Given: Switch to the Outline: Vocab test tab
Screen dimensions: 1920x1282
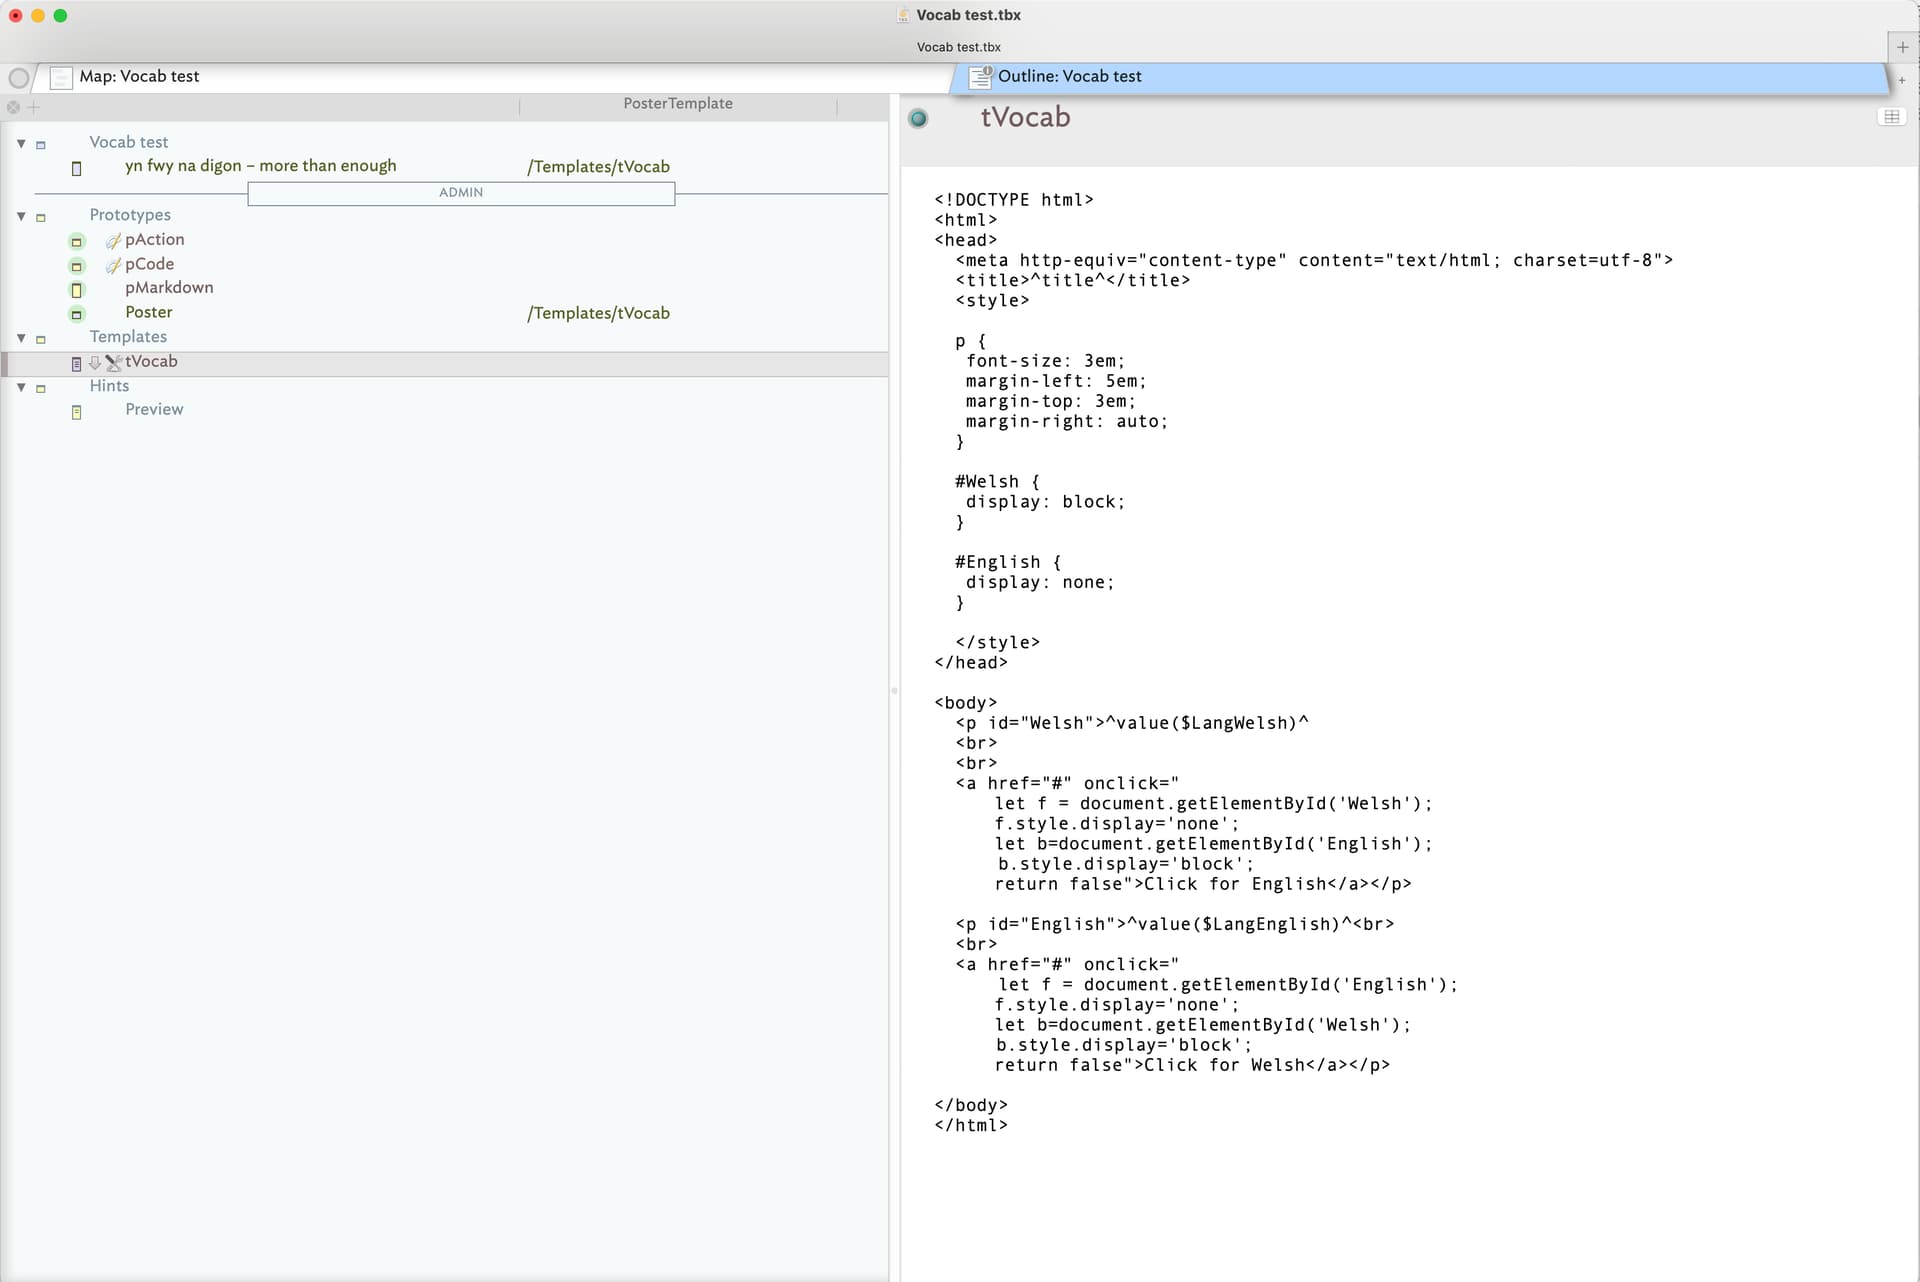Looking at the screenshot, I should 1418,77.
